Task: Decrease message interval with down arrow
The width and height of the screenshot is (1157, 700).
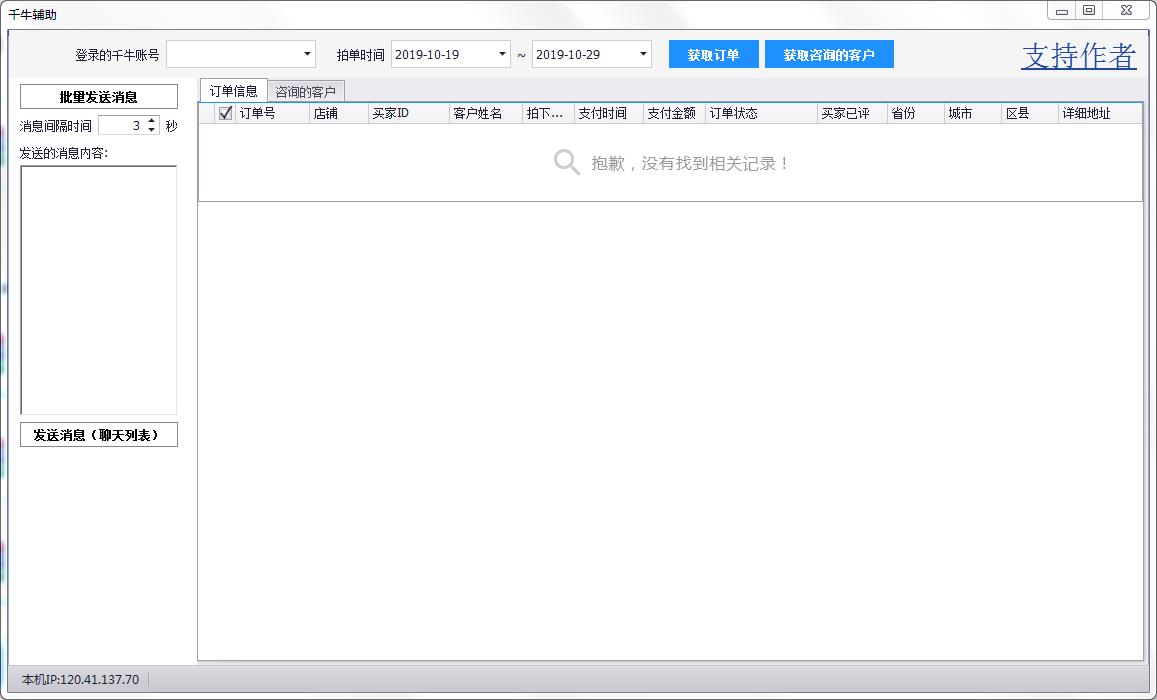Action: coord(152,130)
